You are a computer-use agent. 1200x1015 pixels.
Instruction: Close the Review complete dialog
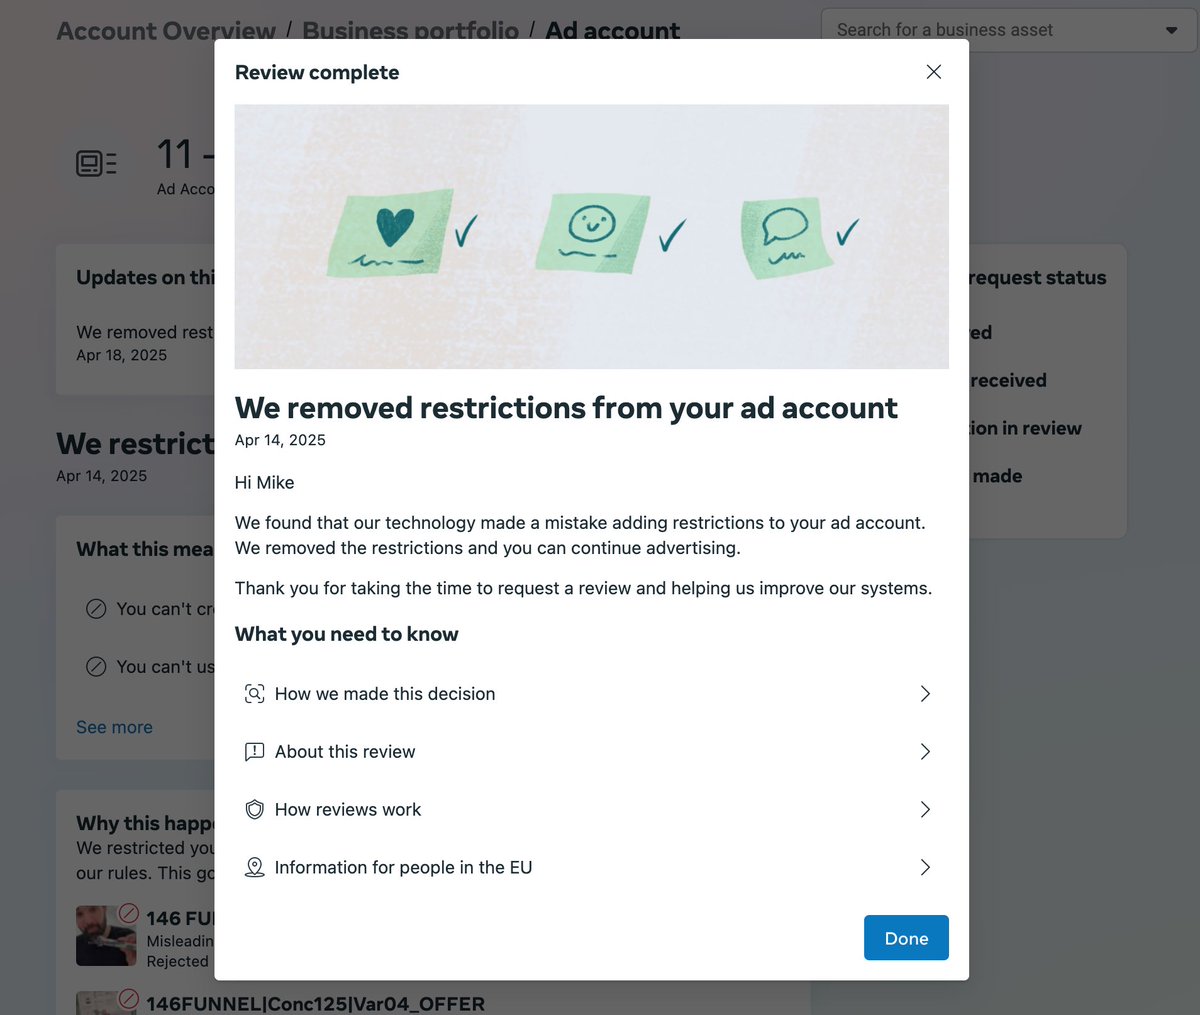(x=933, y=72)
